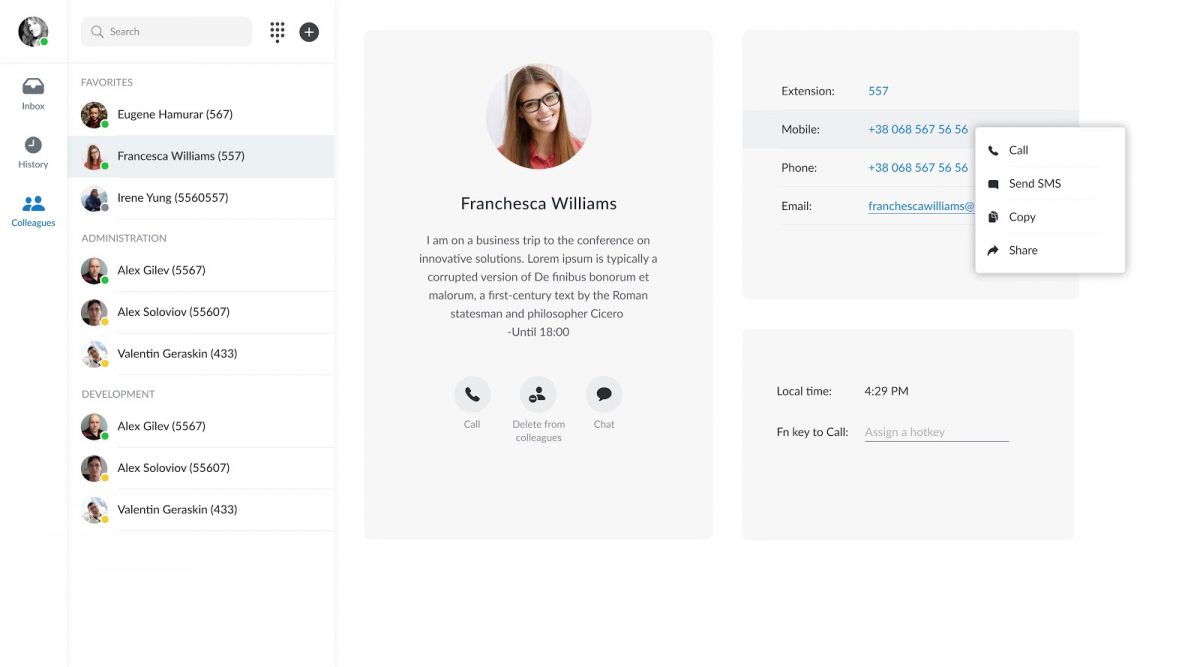The height and width of the screenshot is (667, 1200).
Task: Click the Phone number +38 068 567 56 56
Action: pos(917,168)
